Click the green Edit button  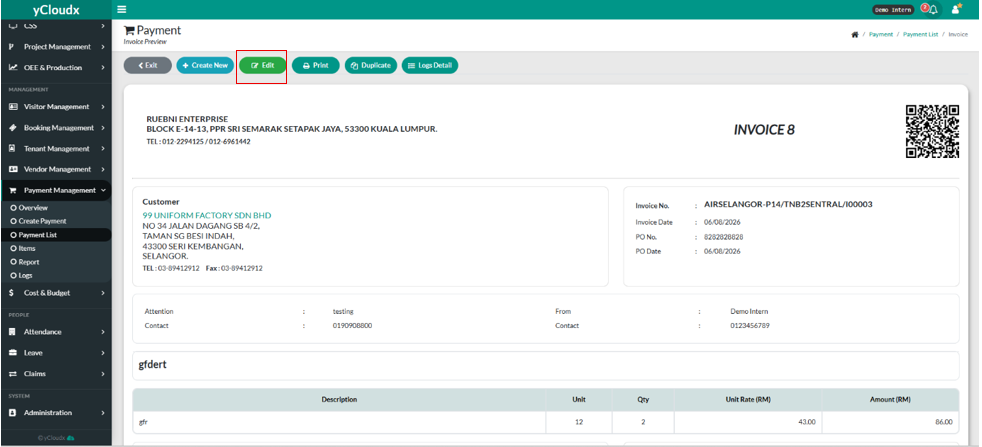pos(262,65)
